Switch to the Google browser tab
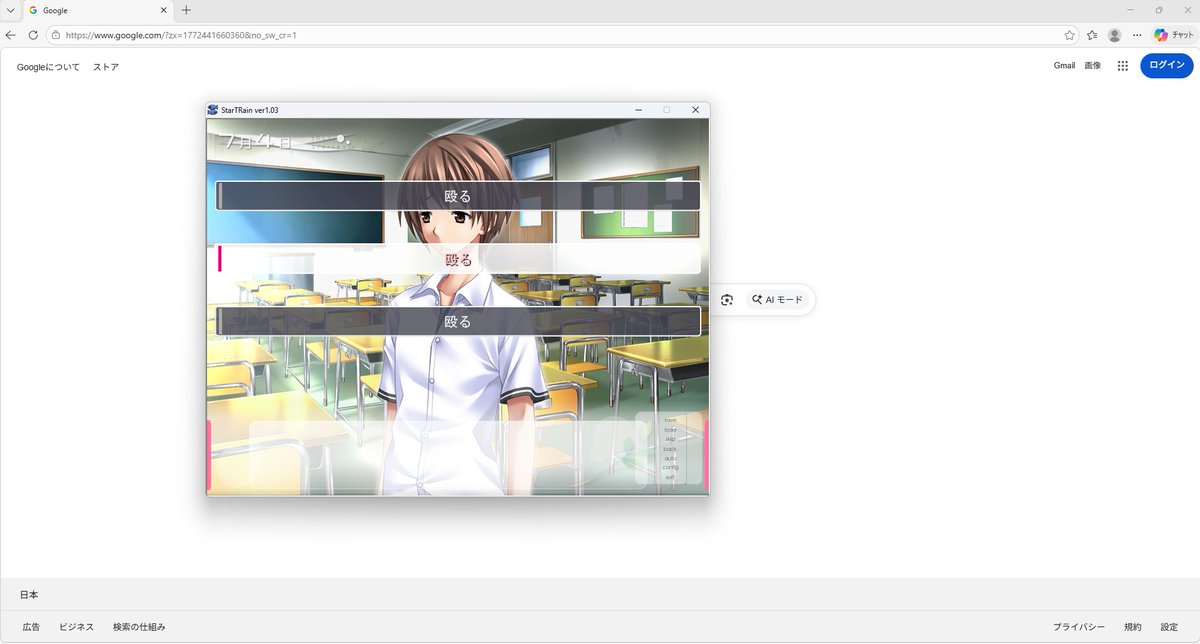The image size is (1200, 644). coord(99,10)
